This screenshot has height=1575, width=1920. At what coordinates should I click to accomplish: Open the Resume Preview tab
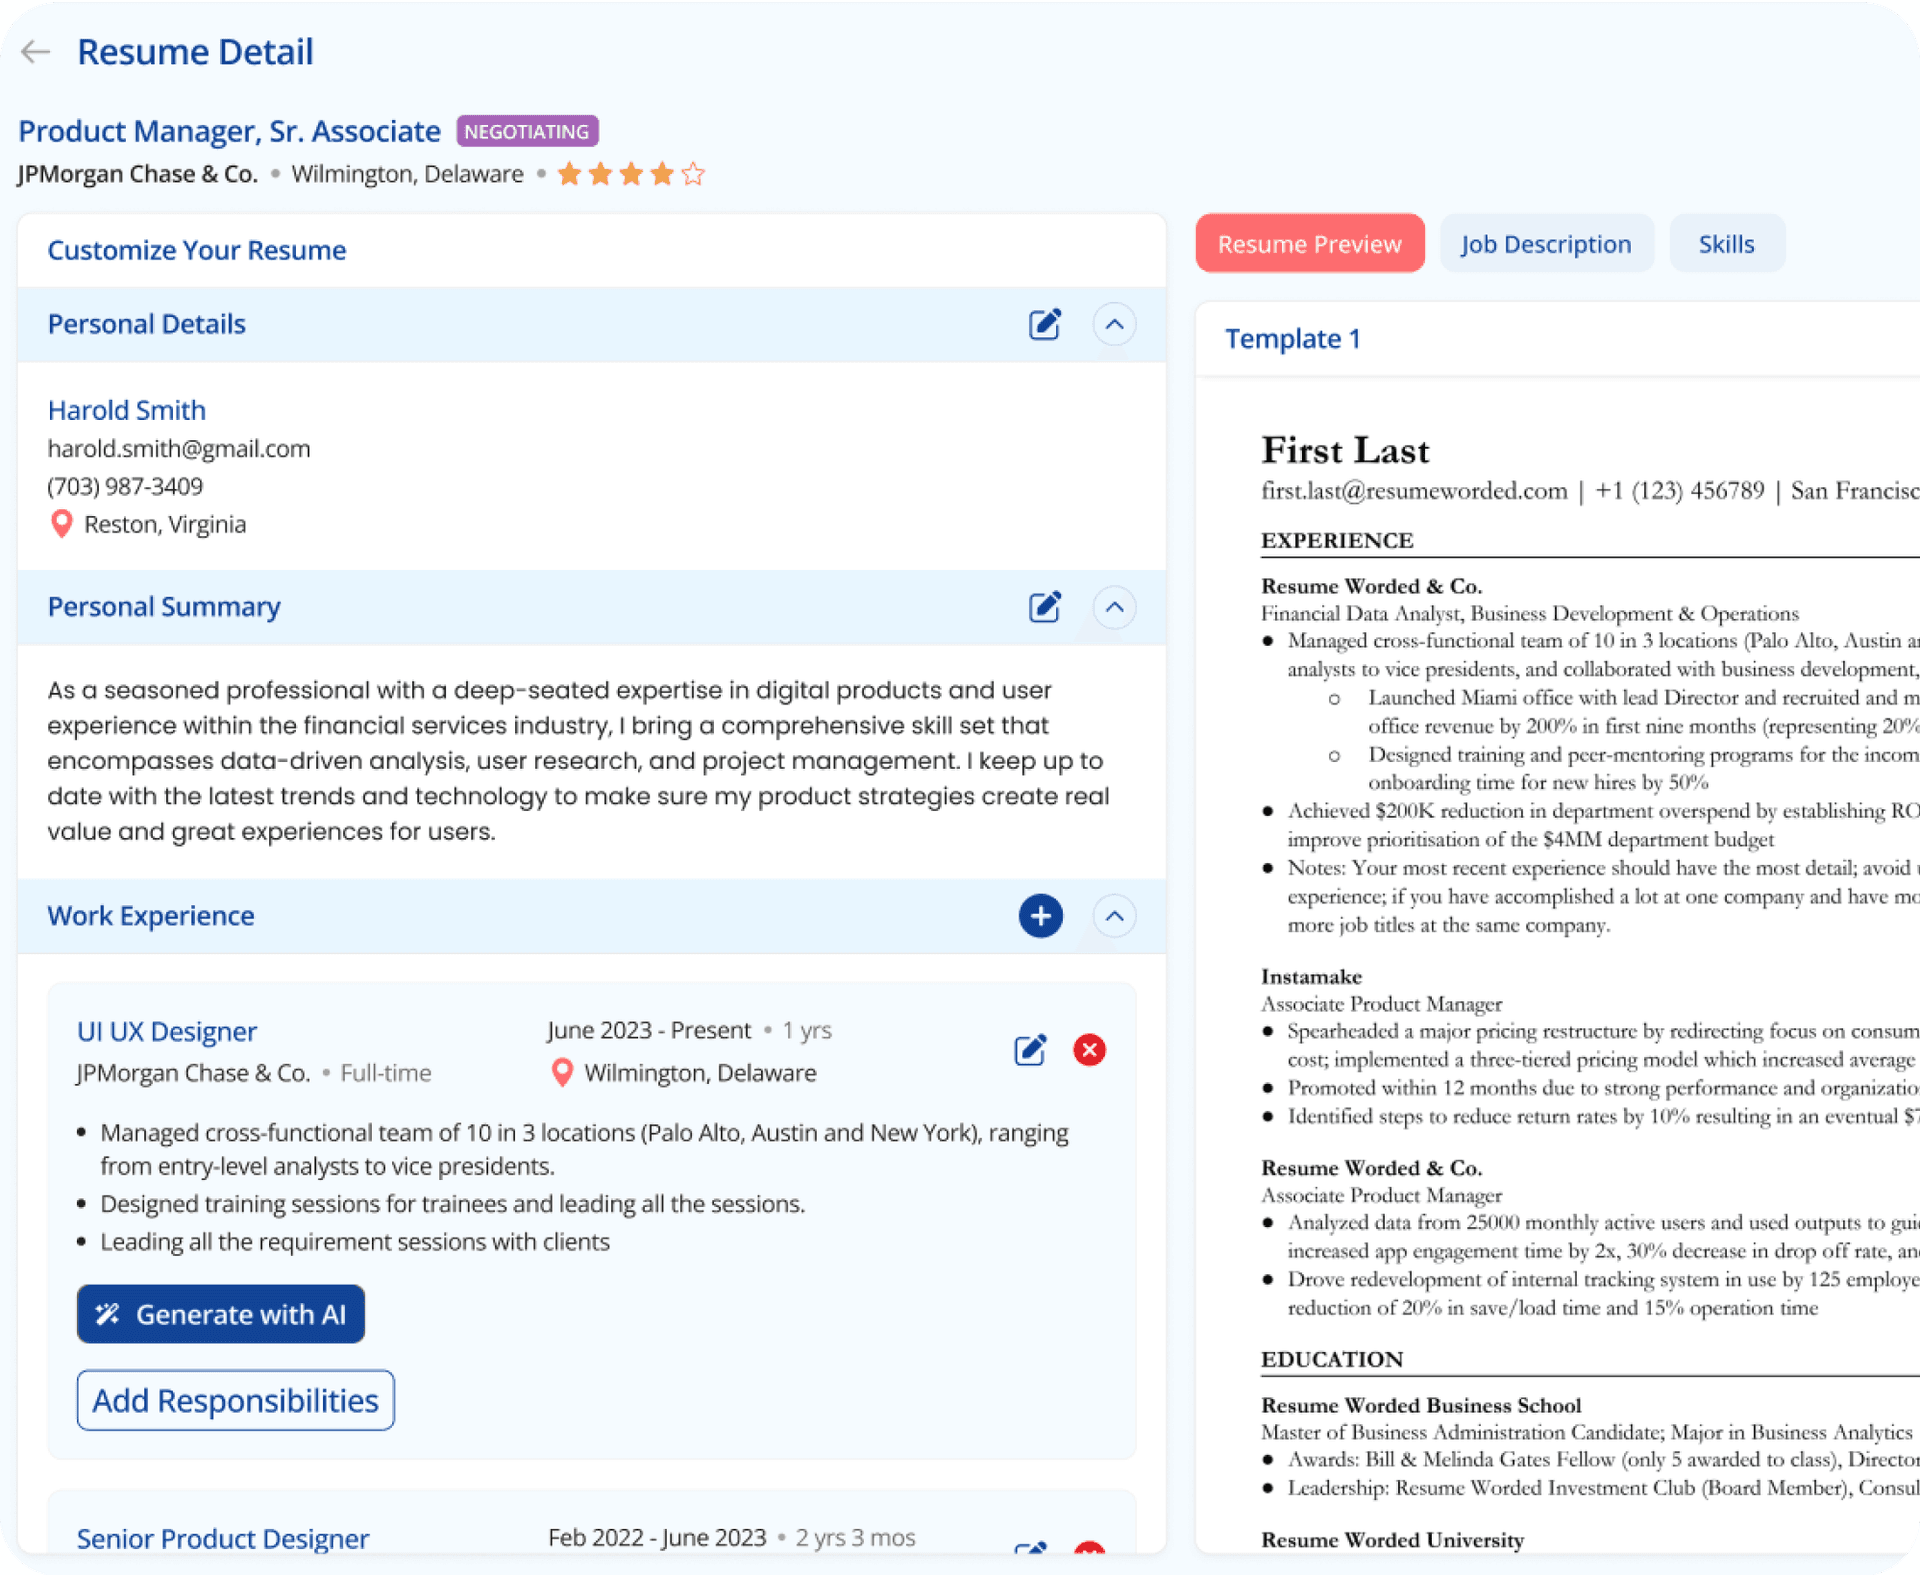coord(1310,244)
